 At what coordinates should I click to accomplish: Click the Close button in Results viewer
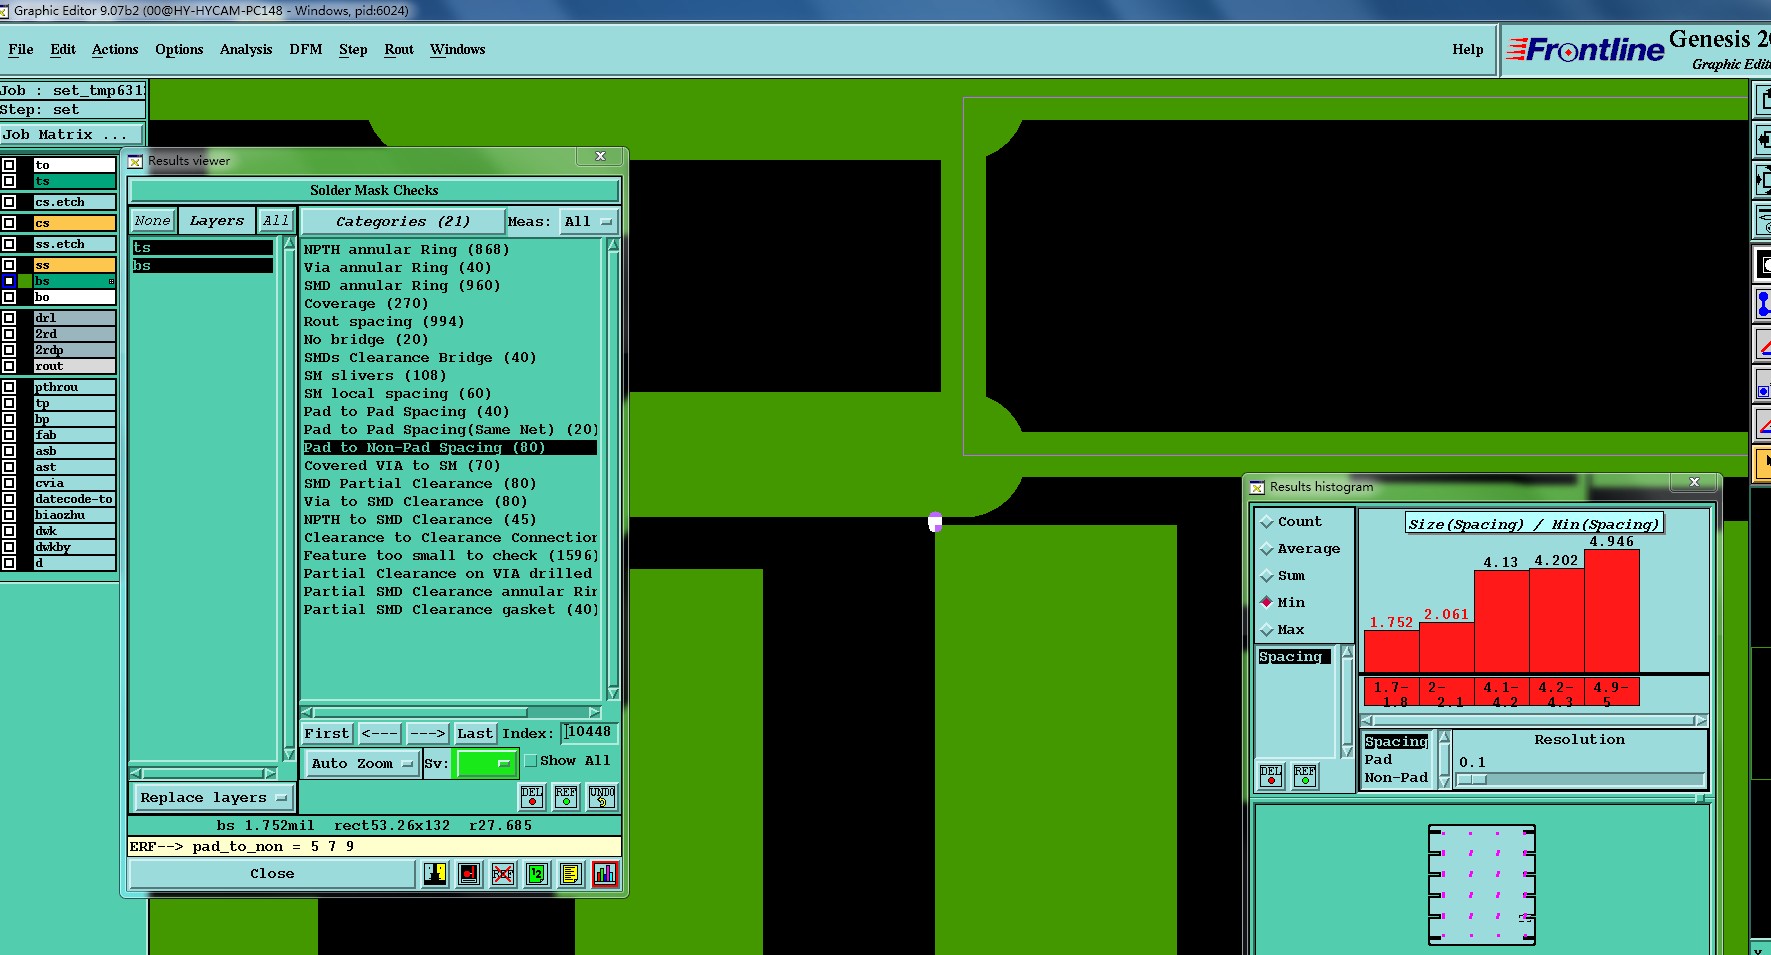(x=272, y=874)
